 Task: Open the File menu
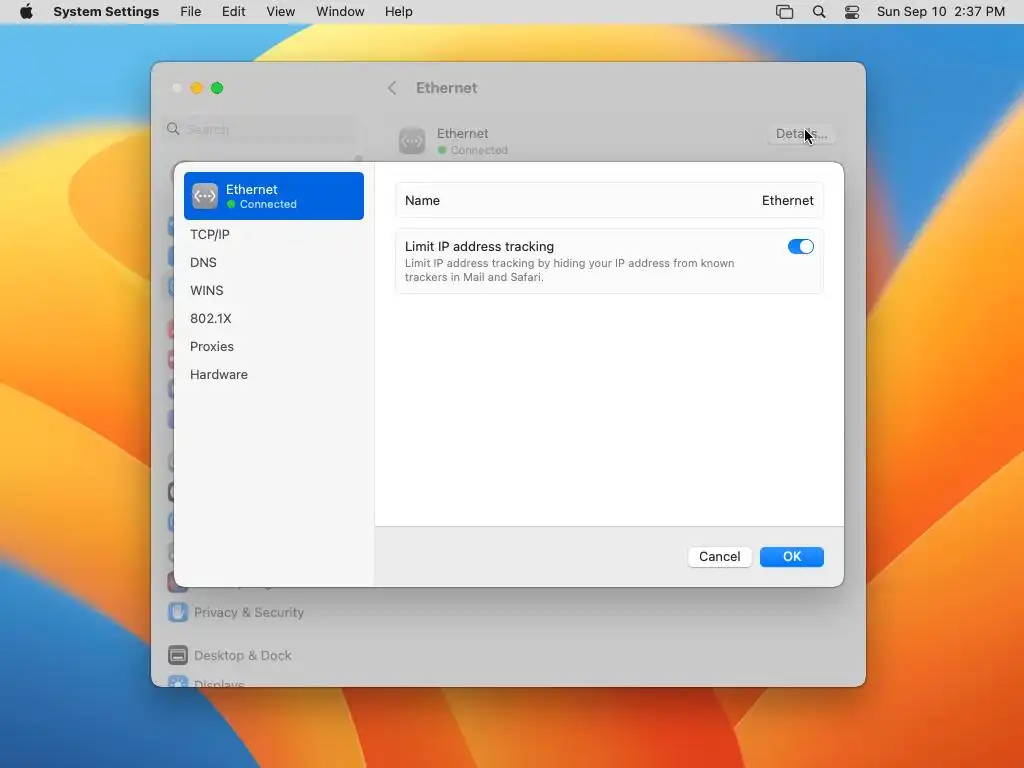pos(191,12)
